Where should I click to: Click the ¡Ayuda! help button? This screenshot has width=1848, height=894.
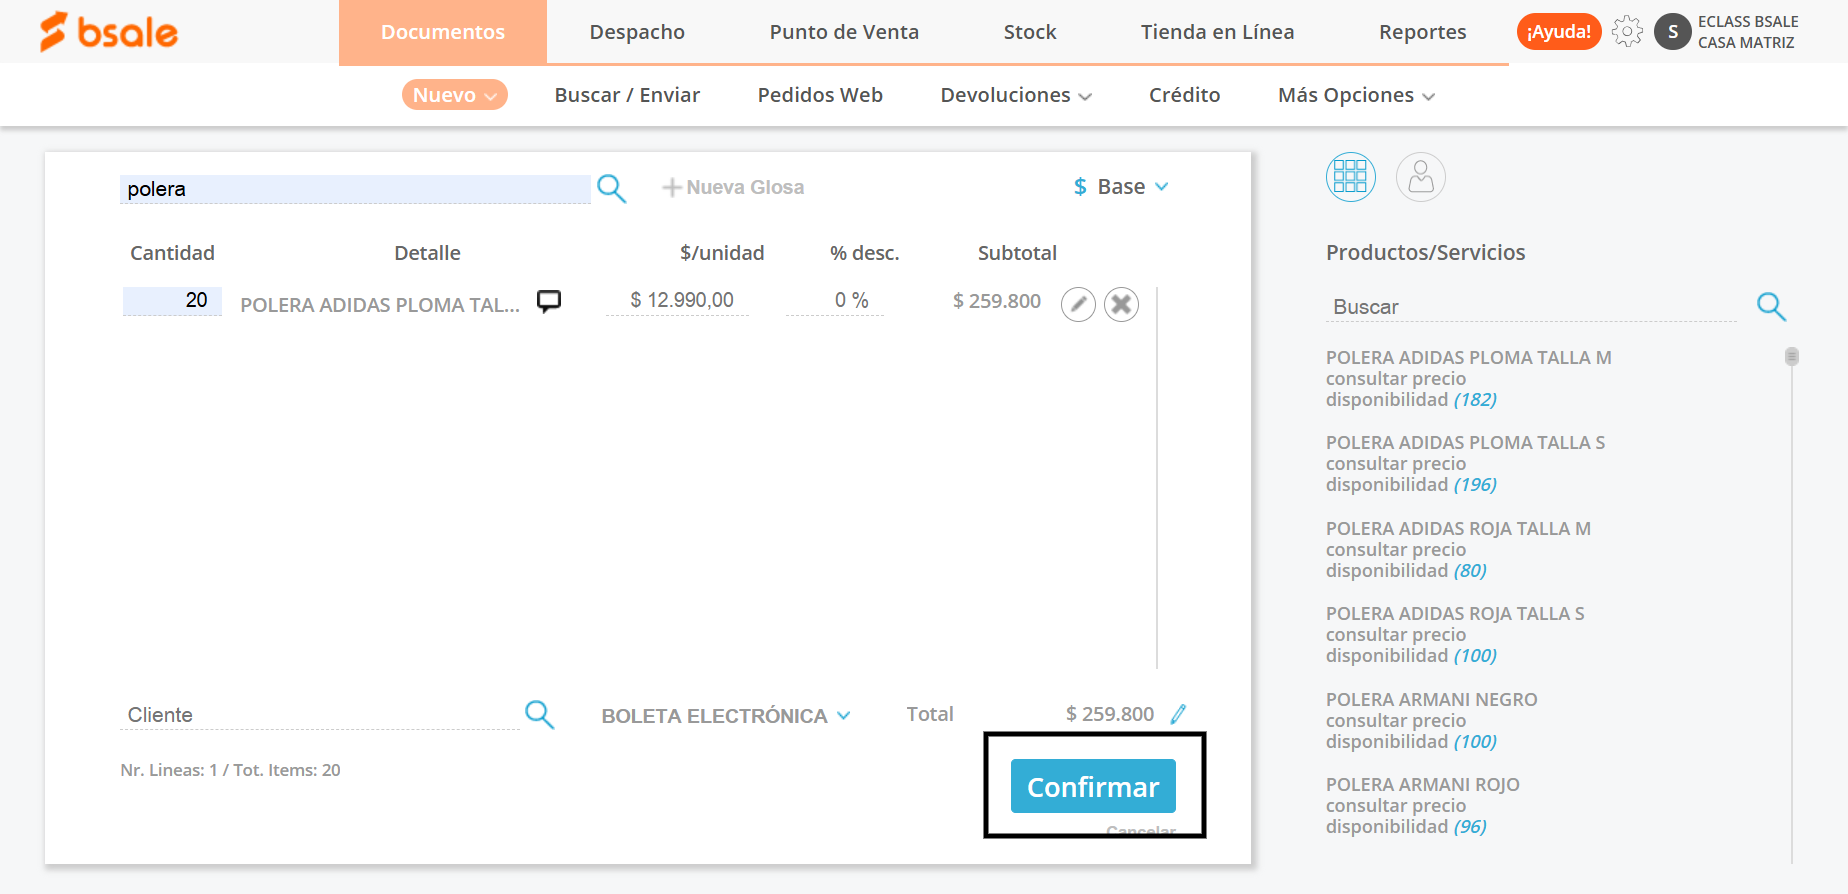(1559, 32)
